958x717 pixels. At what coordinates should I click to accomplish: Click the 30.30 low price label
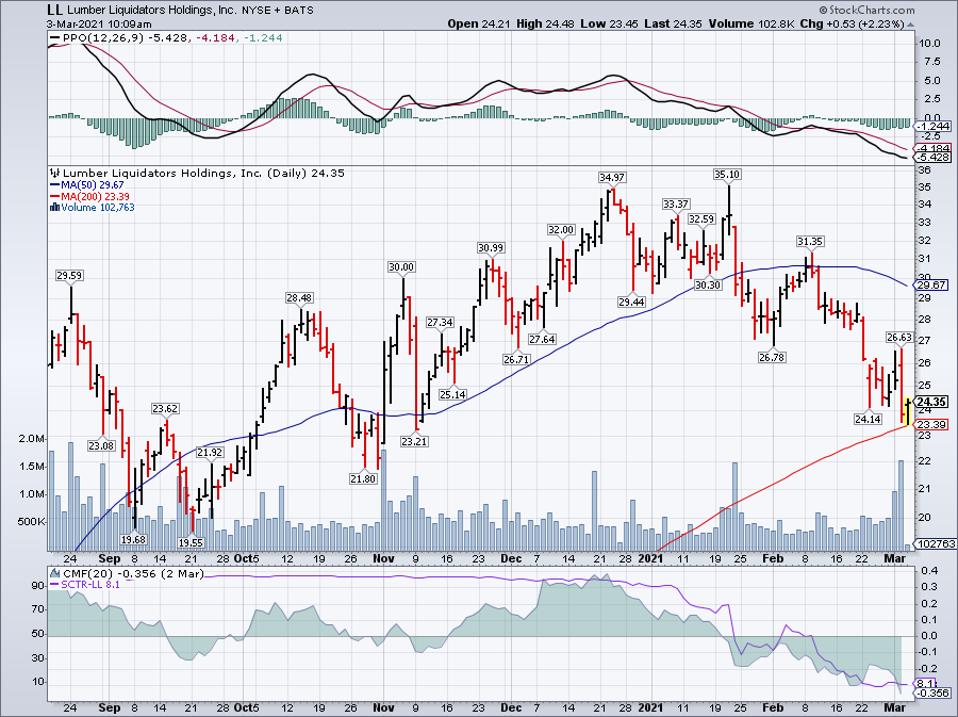[708, 285]
